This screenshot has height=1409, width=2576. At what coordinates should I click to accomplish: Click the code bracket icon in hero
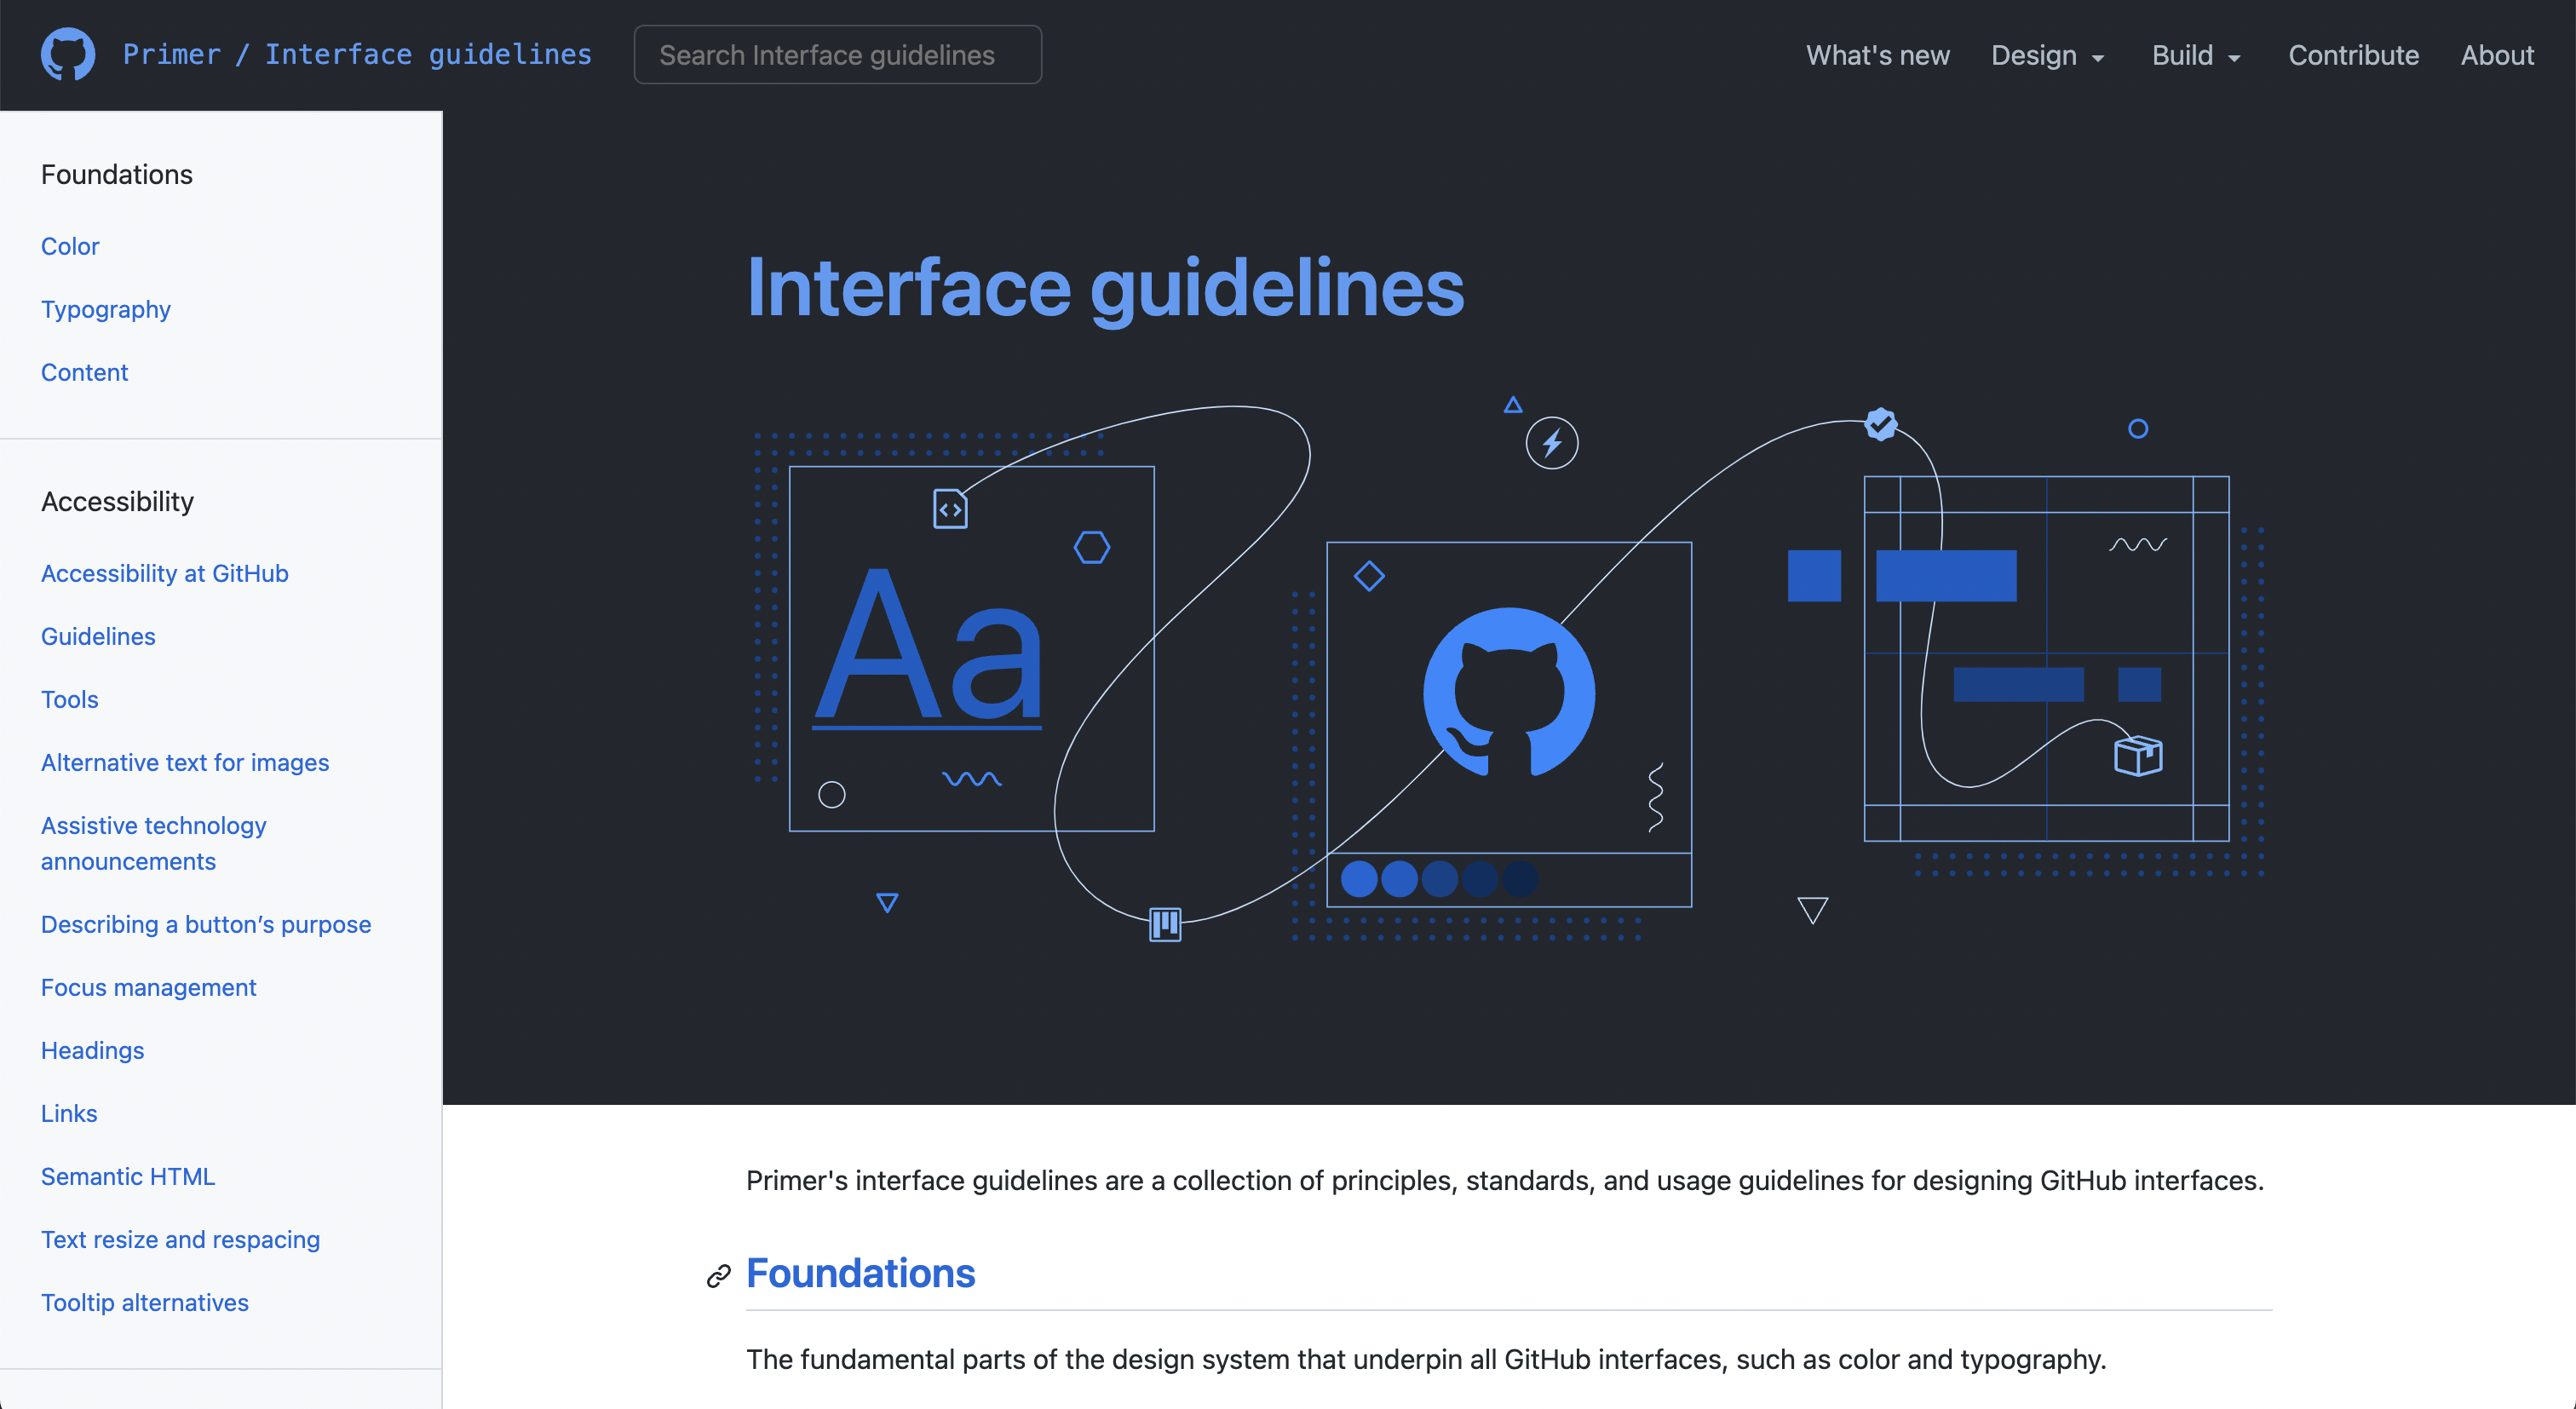click(952, 509)
